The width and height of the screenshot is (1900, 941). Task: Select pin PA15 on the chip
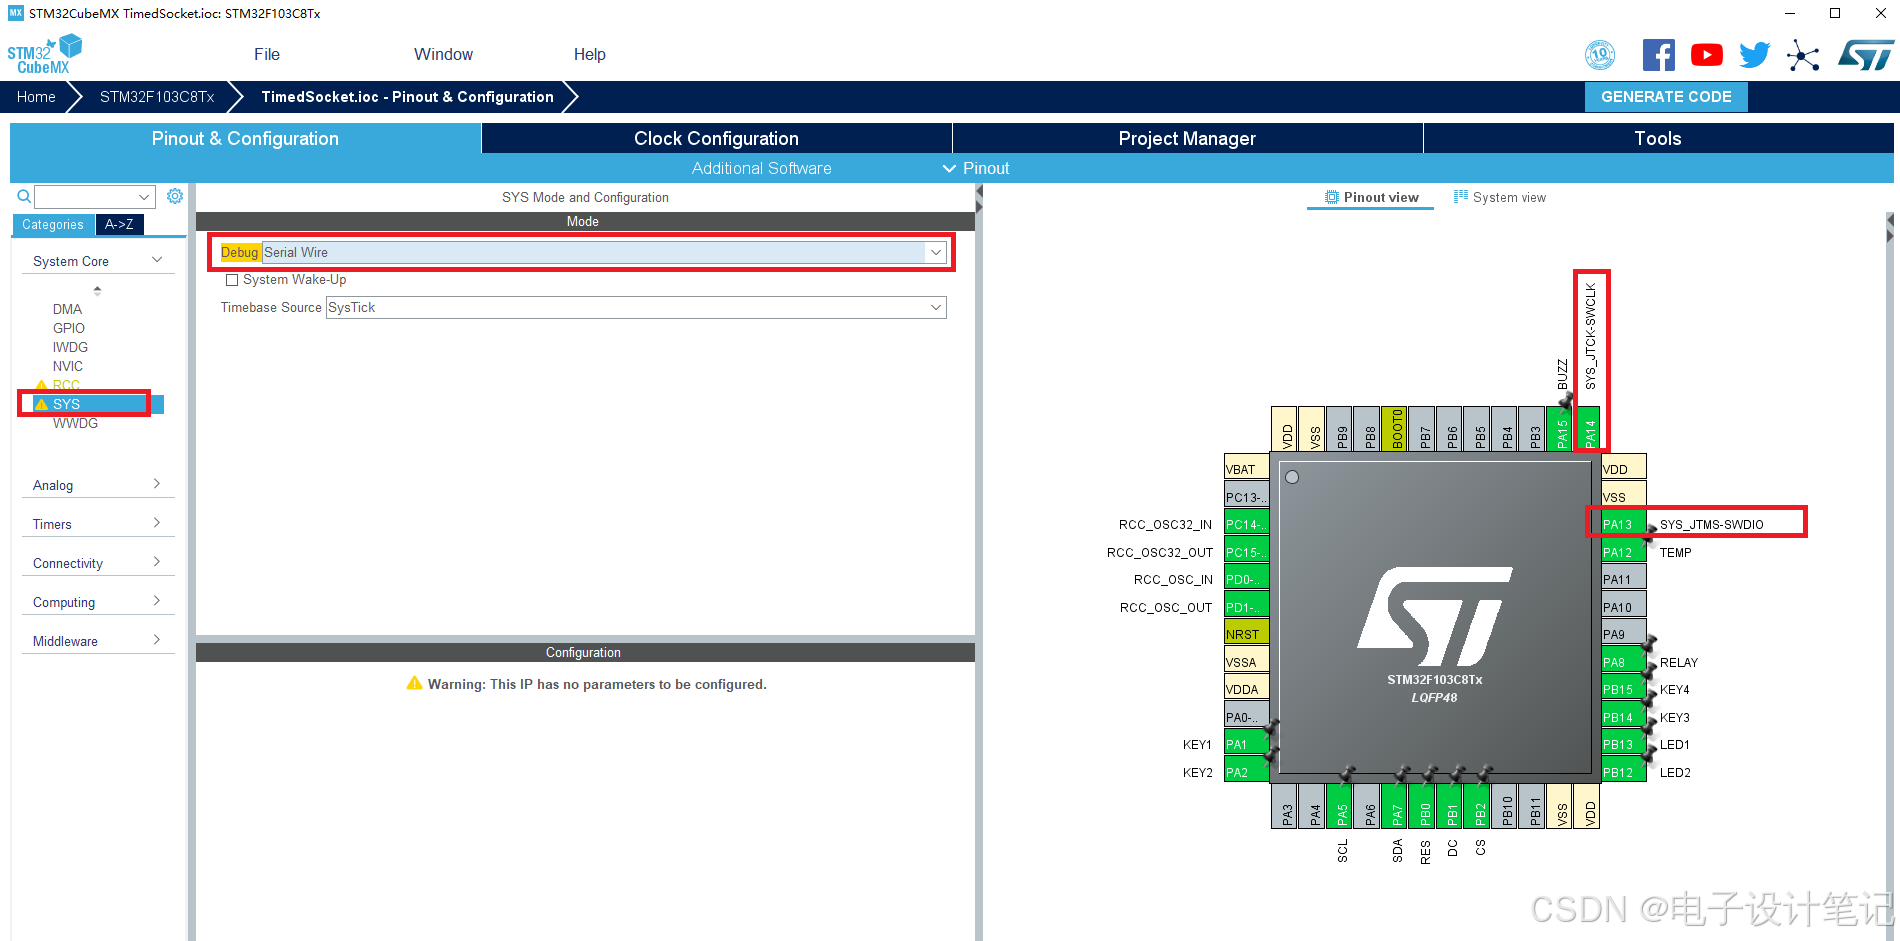1561,429
